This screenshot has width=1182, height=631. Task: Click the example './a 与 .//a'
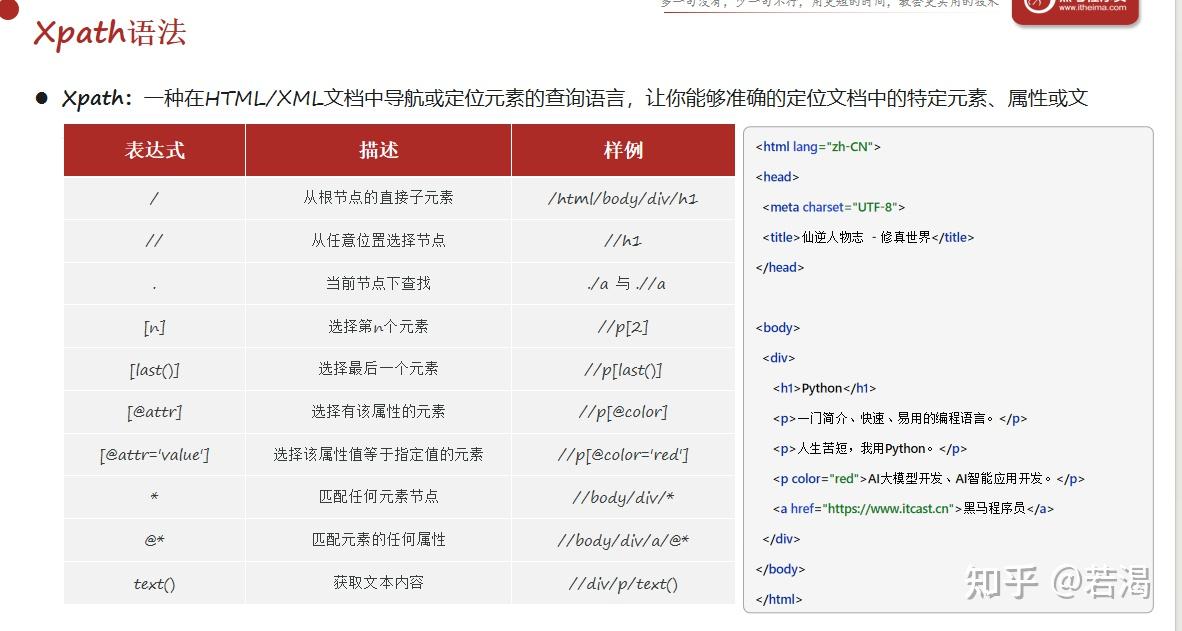(x=626, y=284)
